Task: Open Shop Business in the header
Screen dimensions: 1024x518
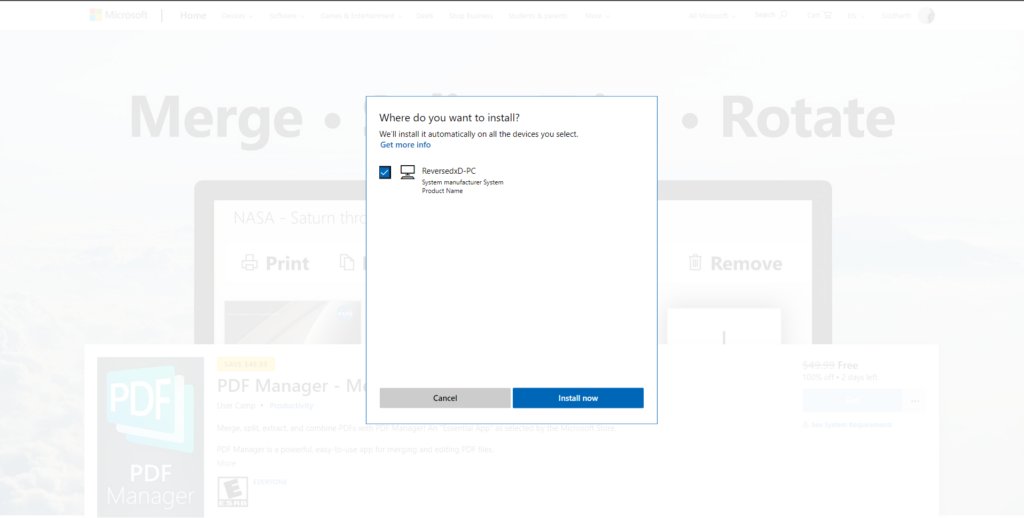Action: (x=470, y=16)
